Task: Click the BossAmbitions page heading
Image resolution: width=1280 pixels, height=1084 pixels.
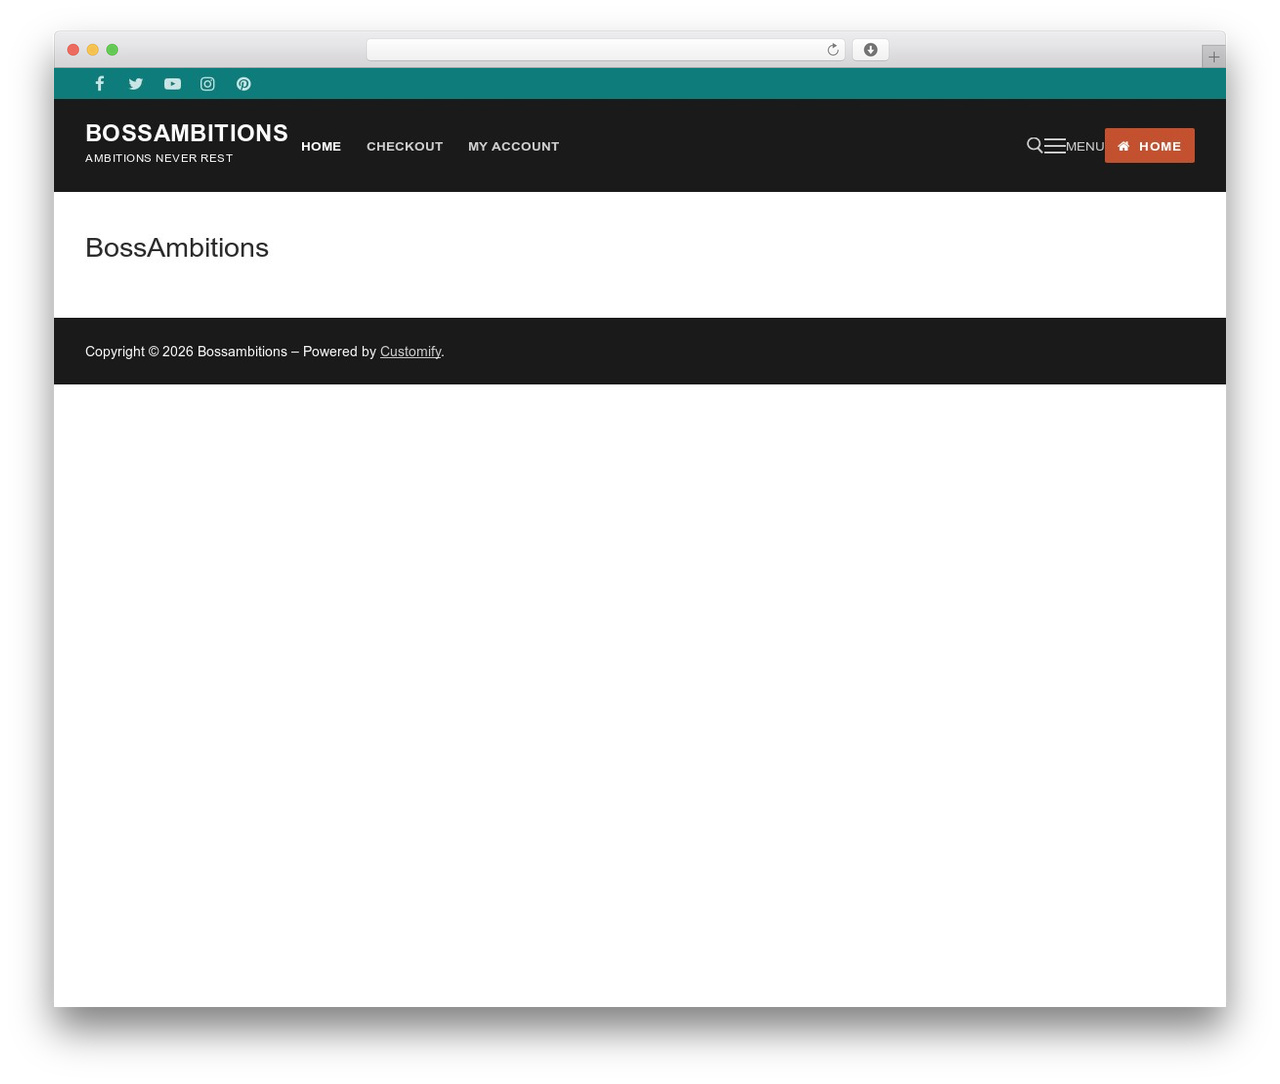Action: coord(177,248)
